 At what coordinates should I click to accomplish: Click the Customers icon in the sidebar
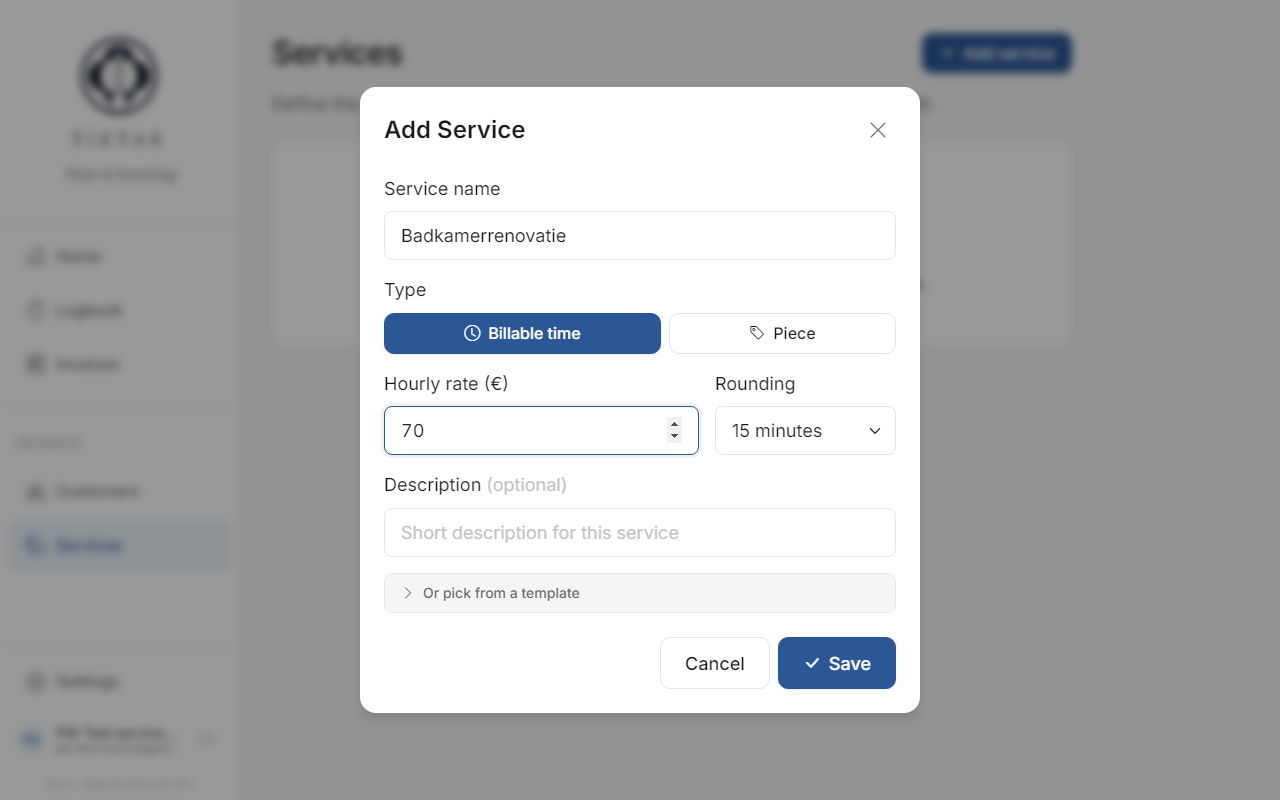click(x=34, y=491)
